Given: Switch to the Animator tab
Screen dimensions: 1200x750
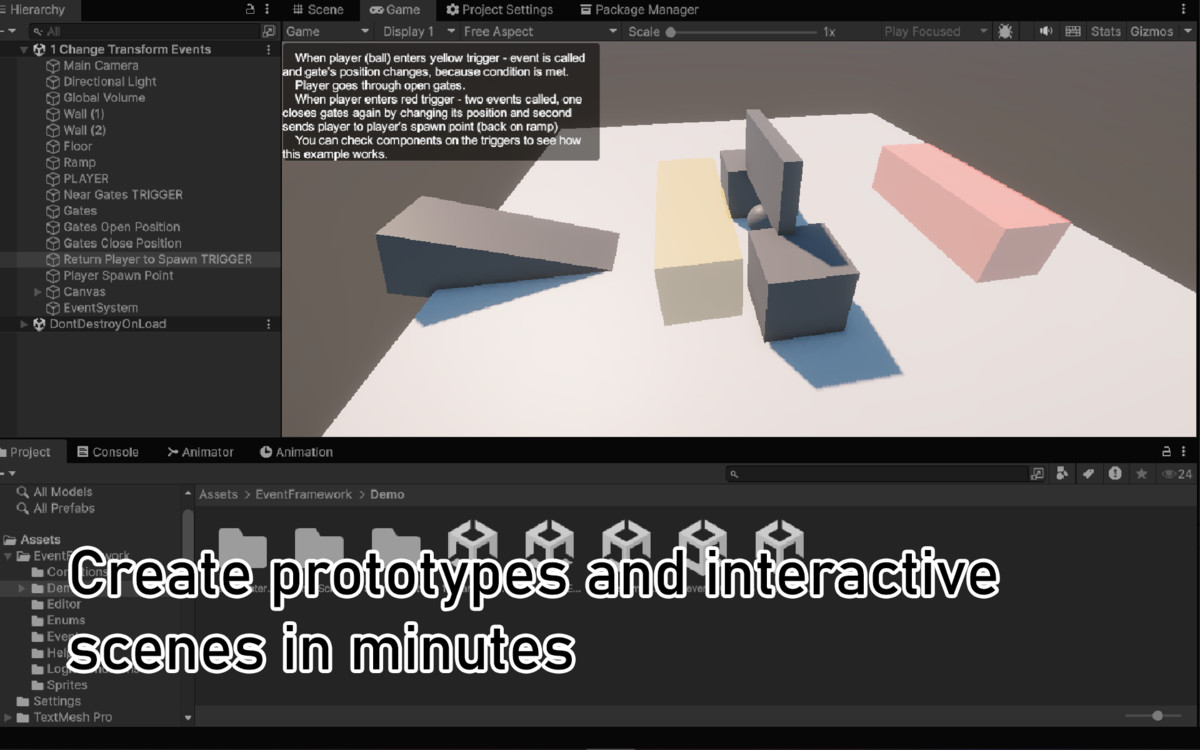Looking at the screenshot, I should click(x=200, y=452).
